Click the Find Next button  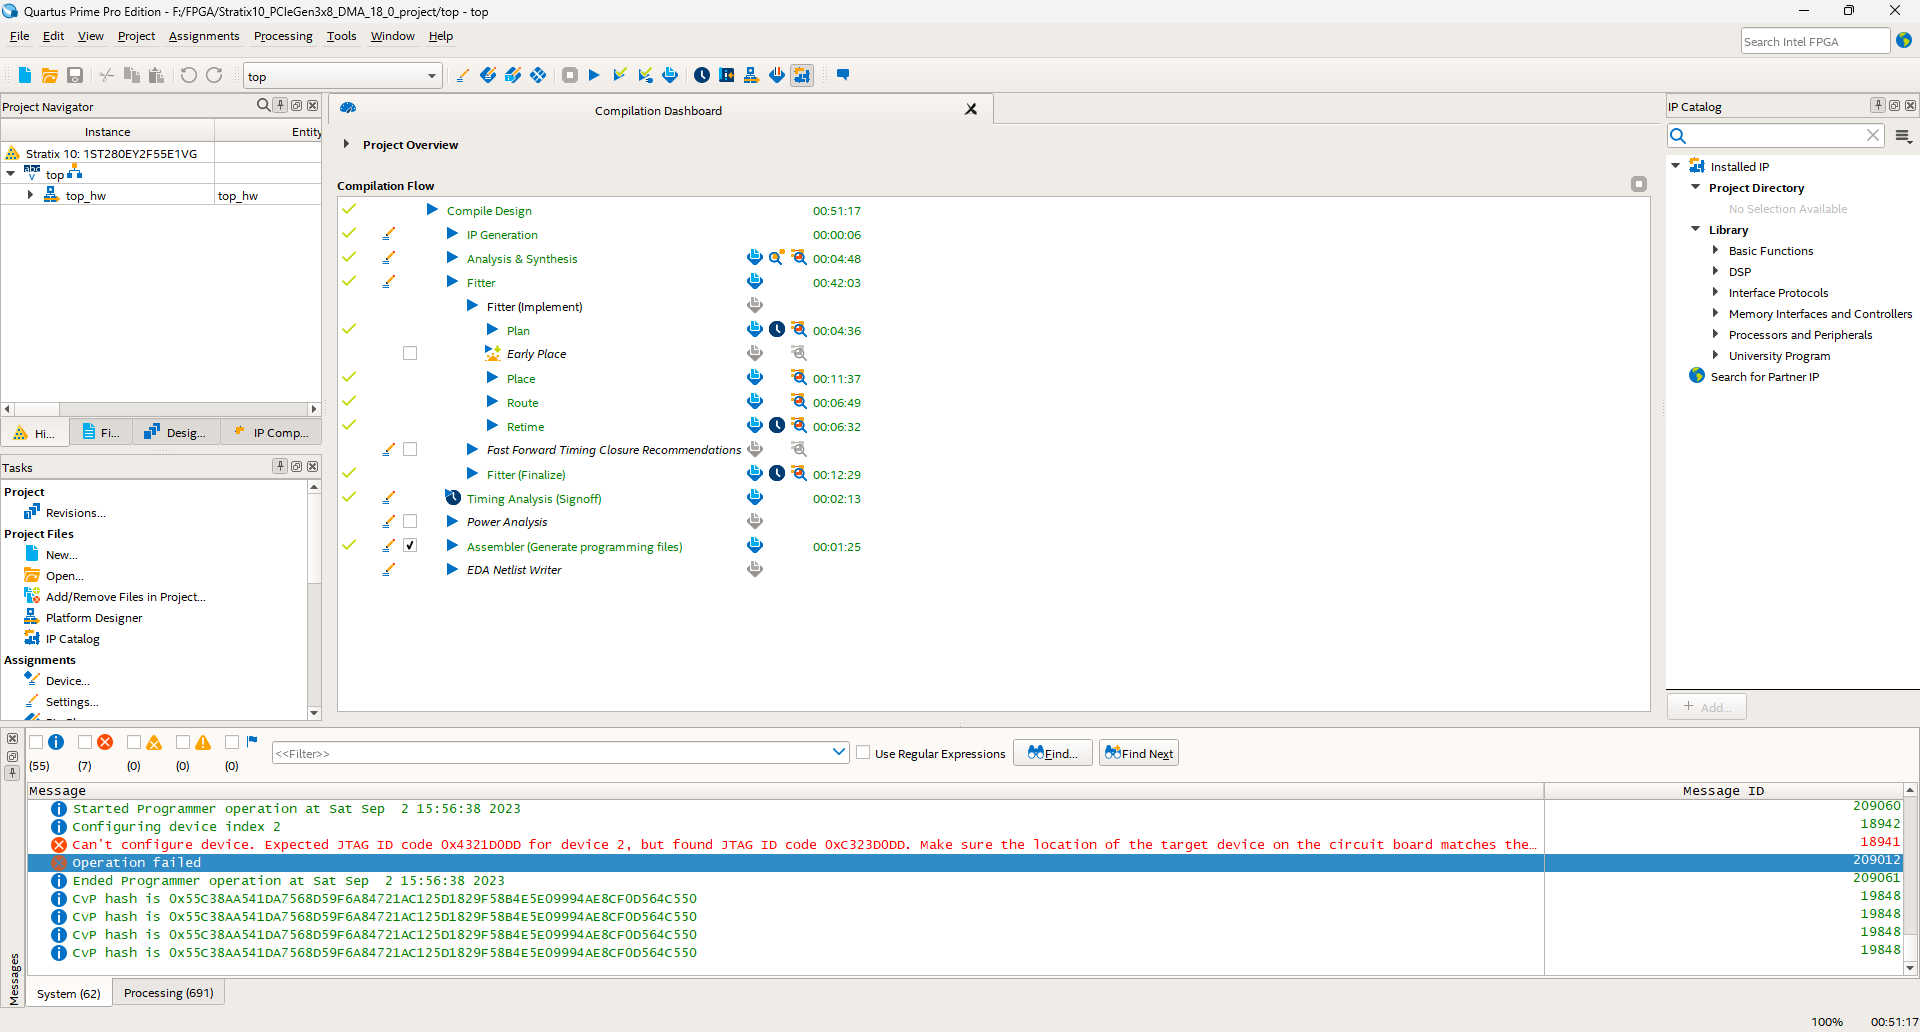(1138, 752)
